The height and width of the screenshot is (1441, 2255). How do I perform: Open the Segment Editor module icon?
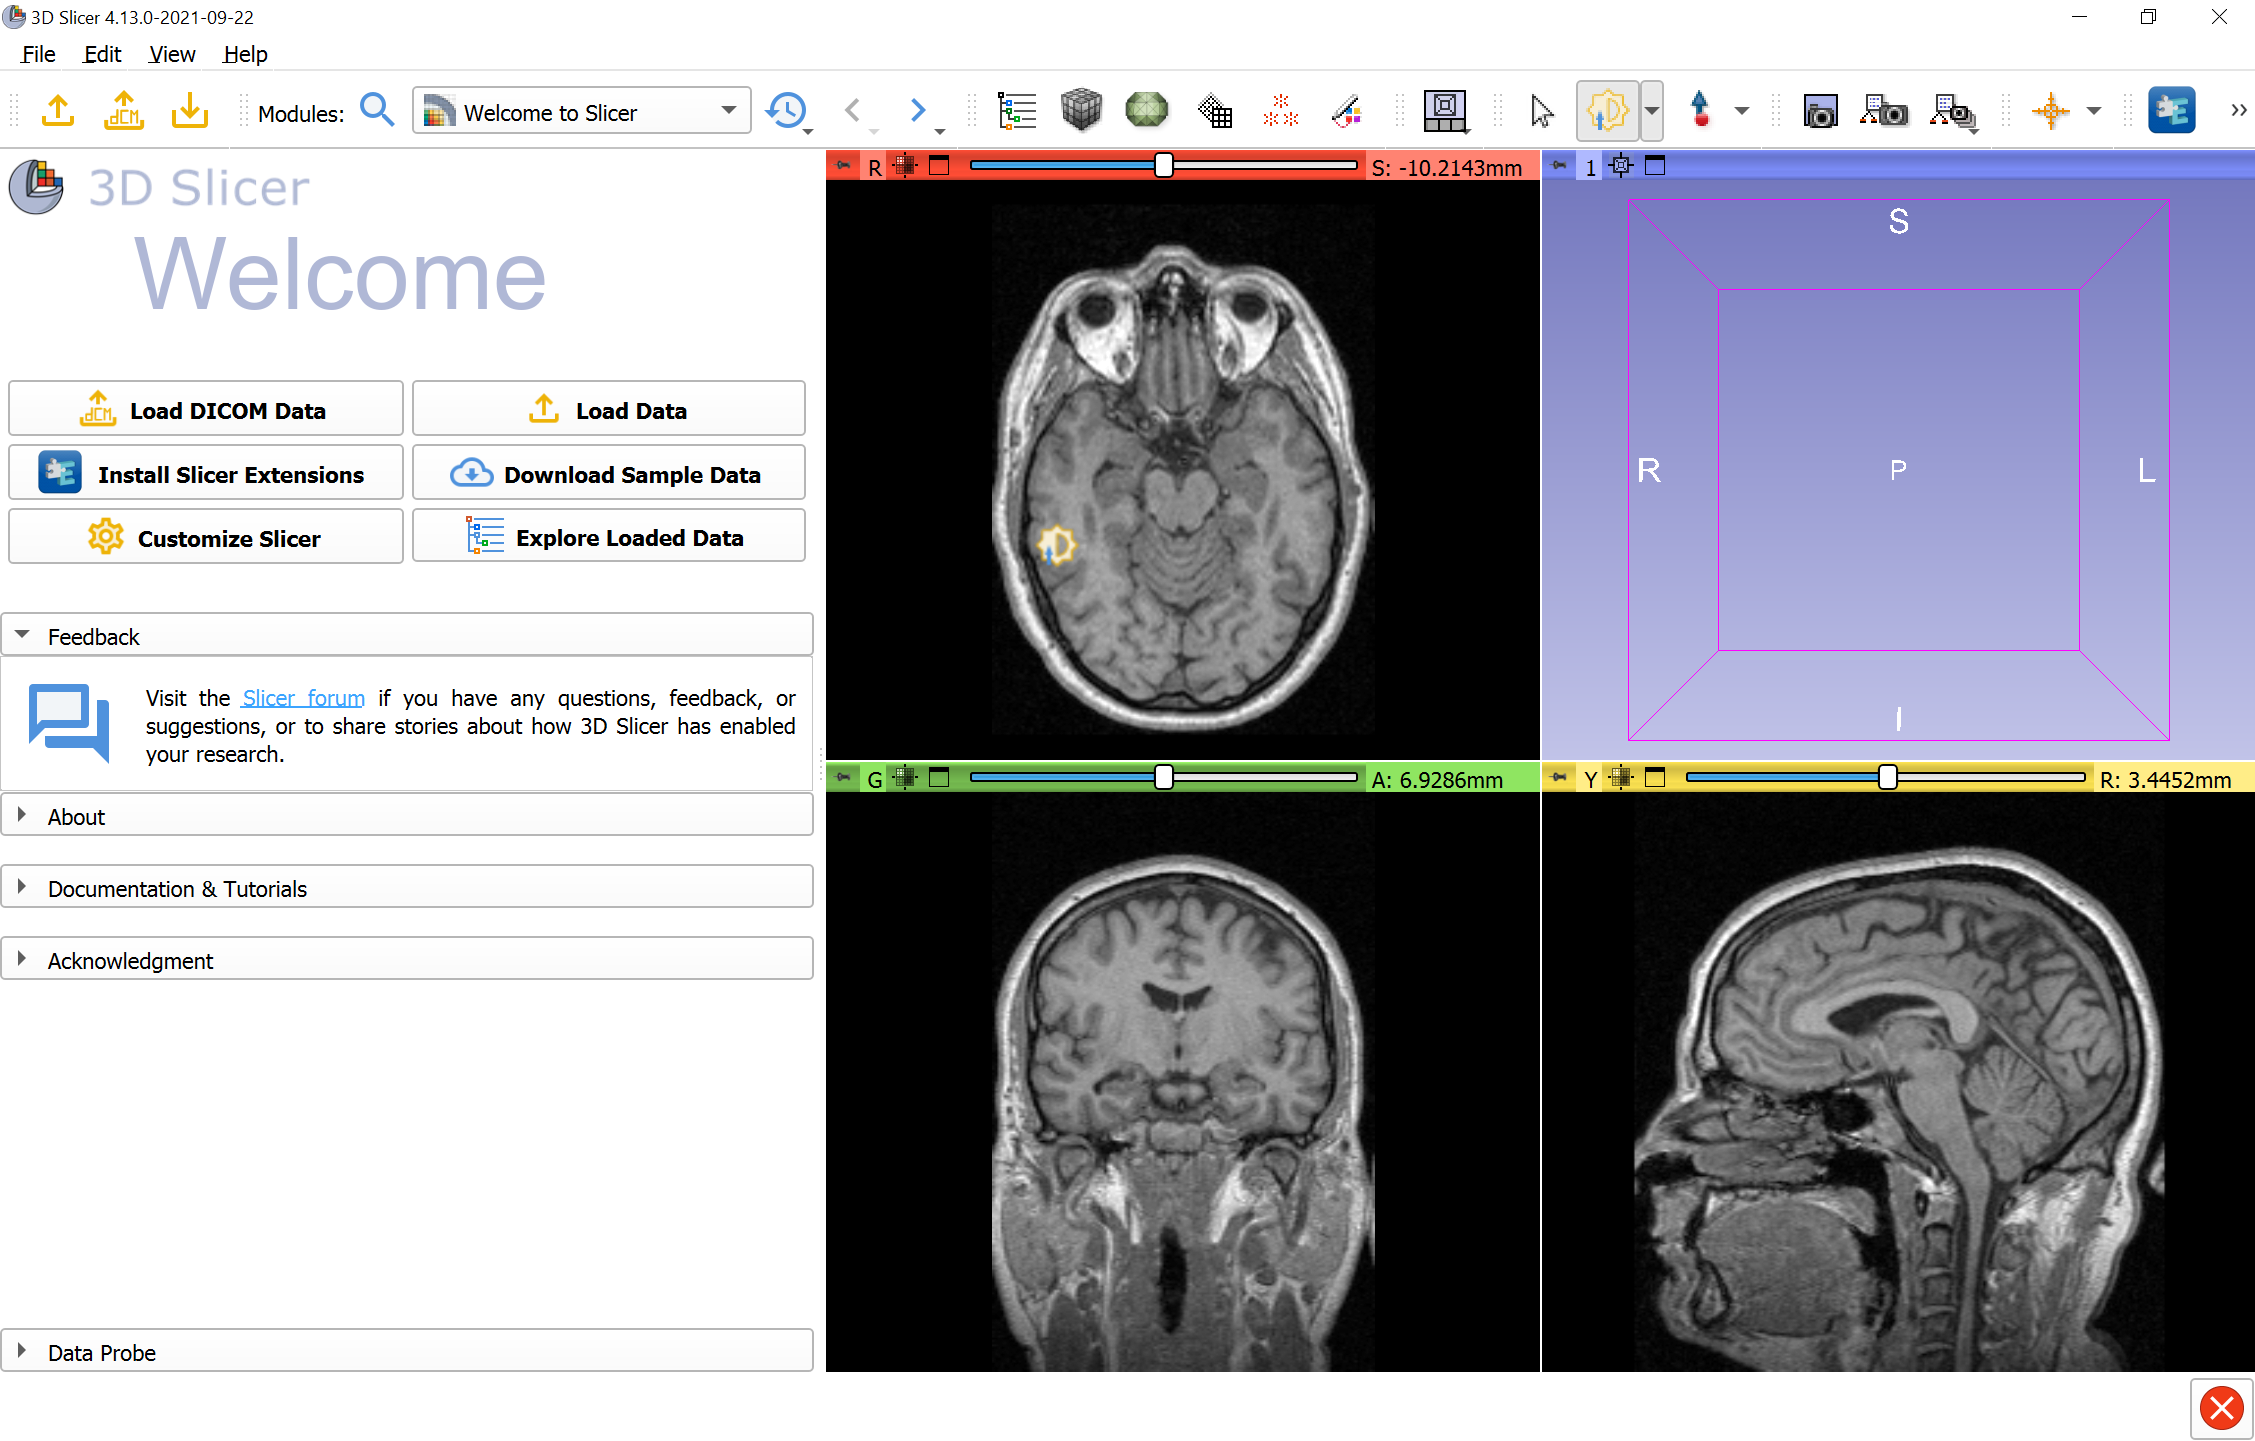1347,111
